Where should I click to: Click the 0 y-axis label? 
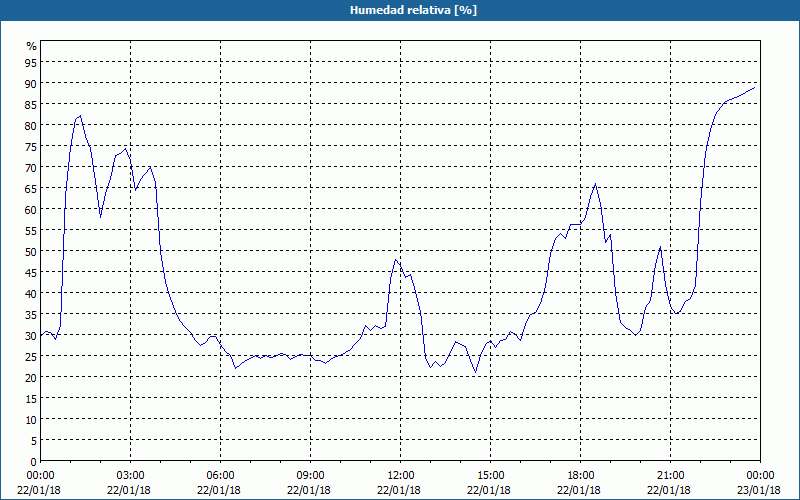click(x=34, y=462)
